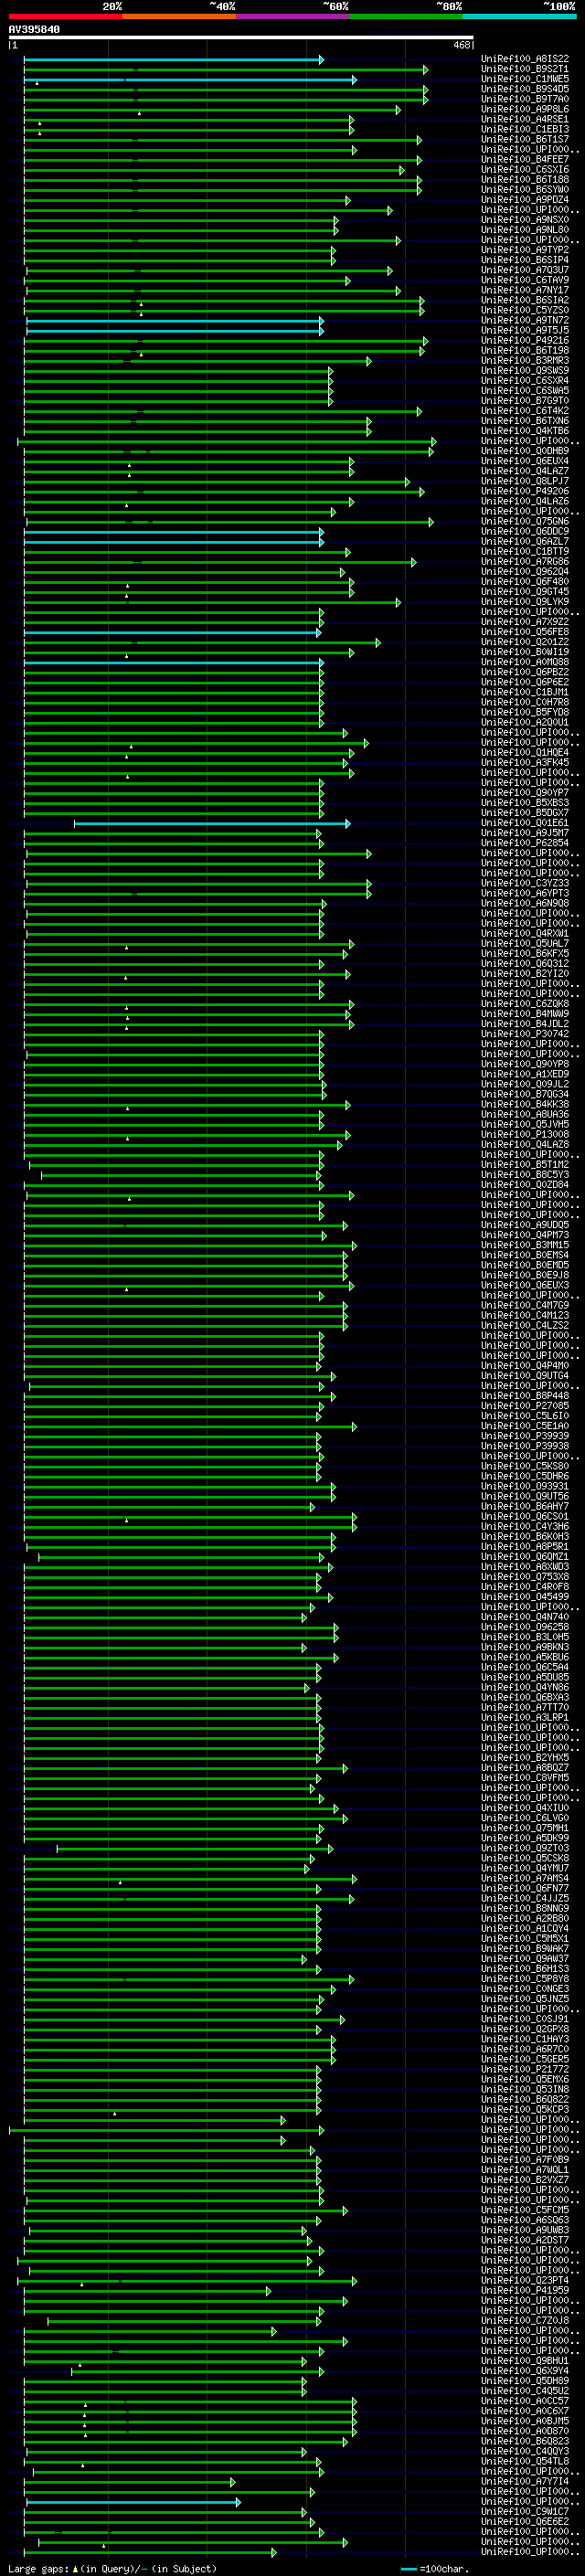Open hit UniRef100_C9W1C7
The width and height of the screenshot is (585, 2576).
[525, 2511]
